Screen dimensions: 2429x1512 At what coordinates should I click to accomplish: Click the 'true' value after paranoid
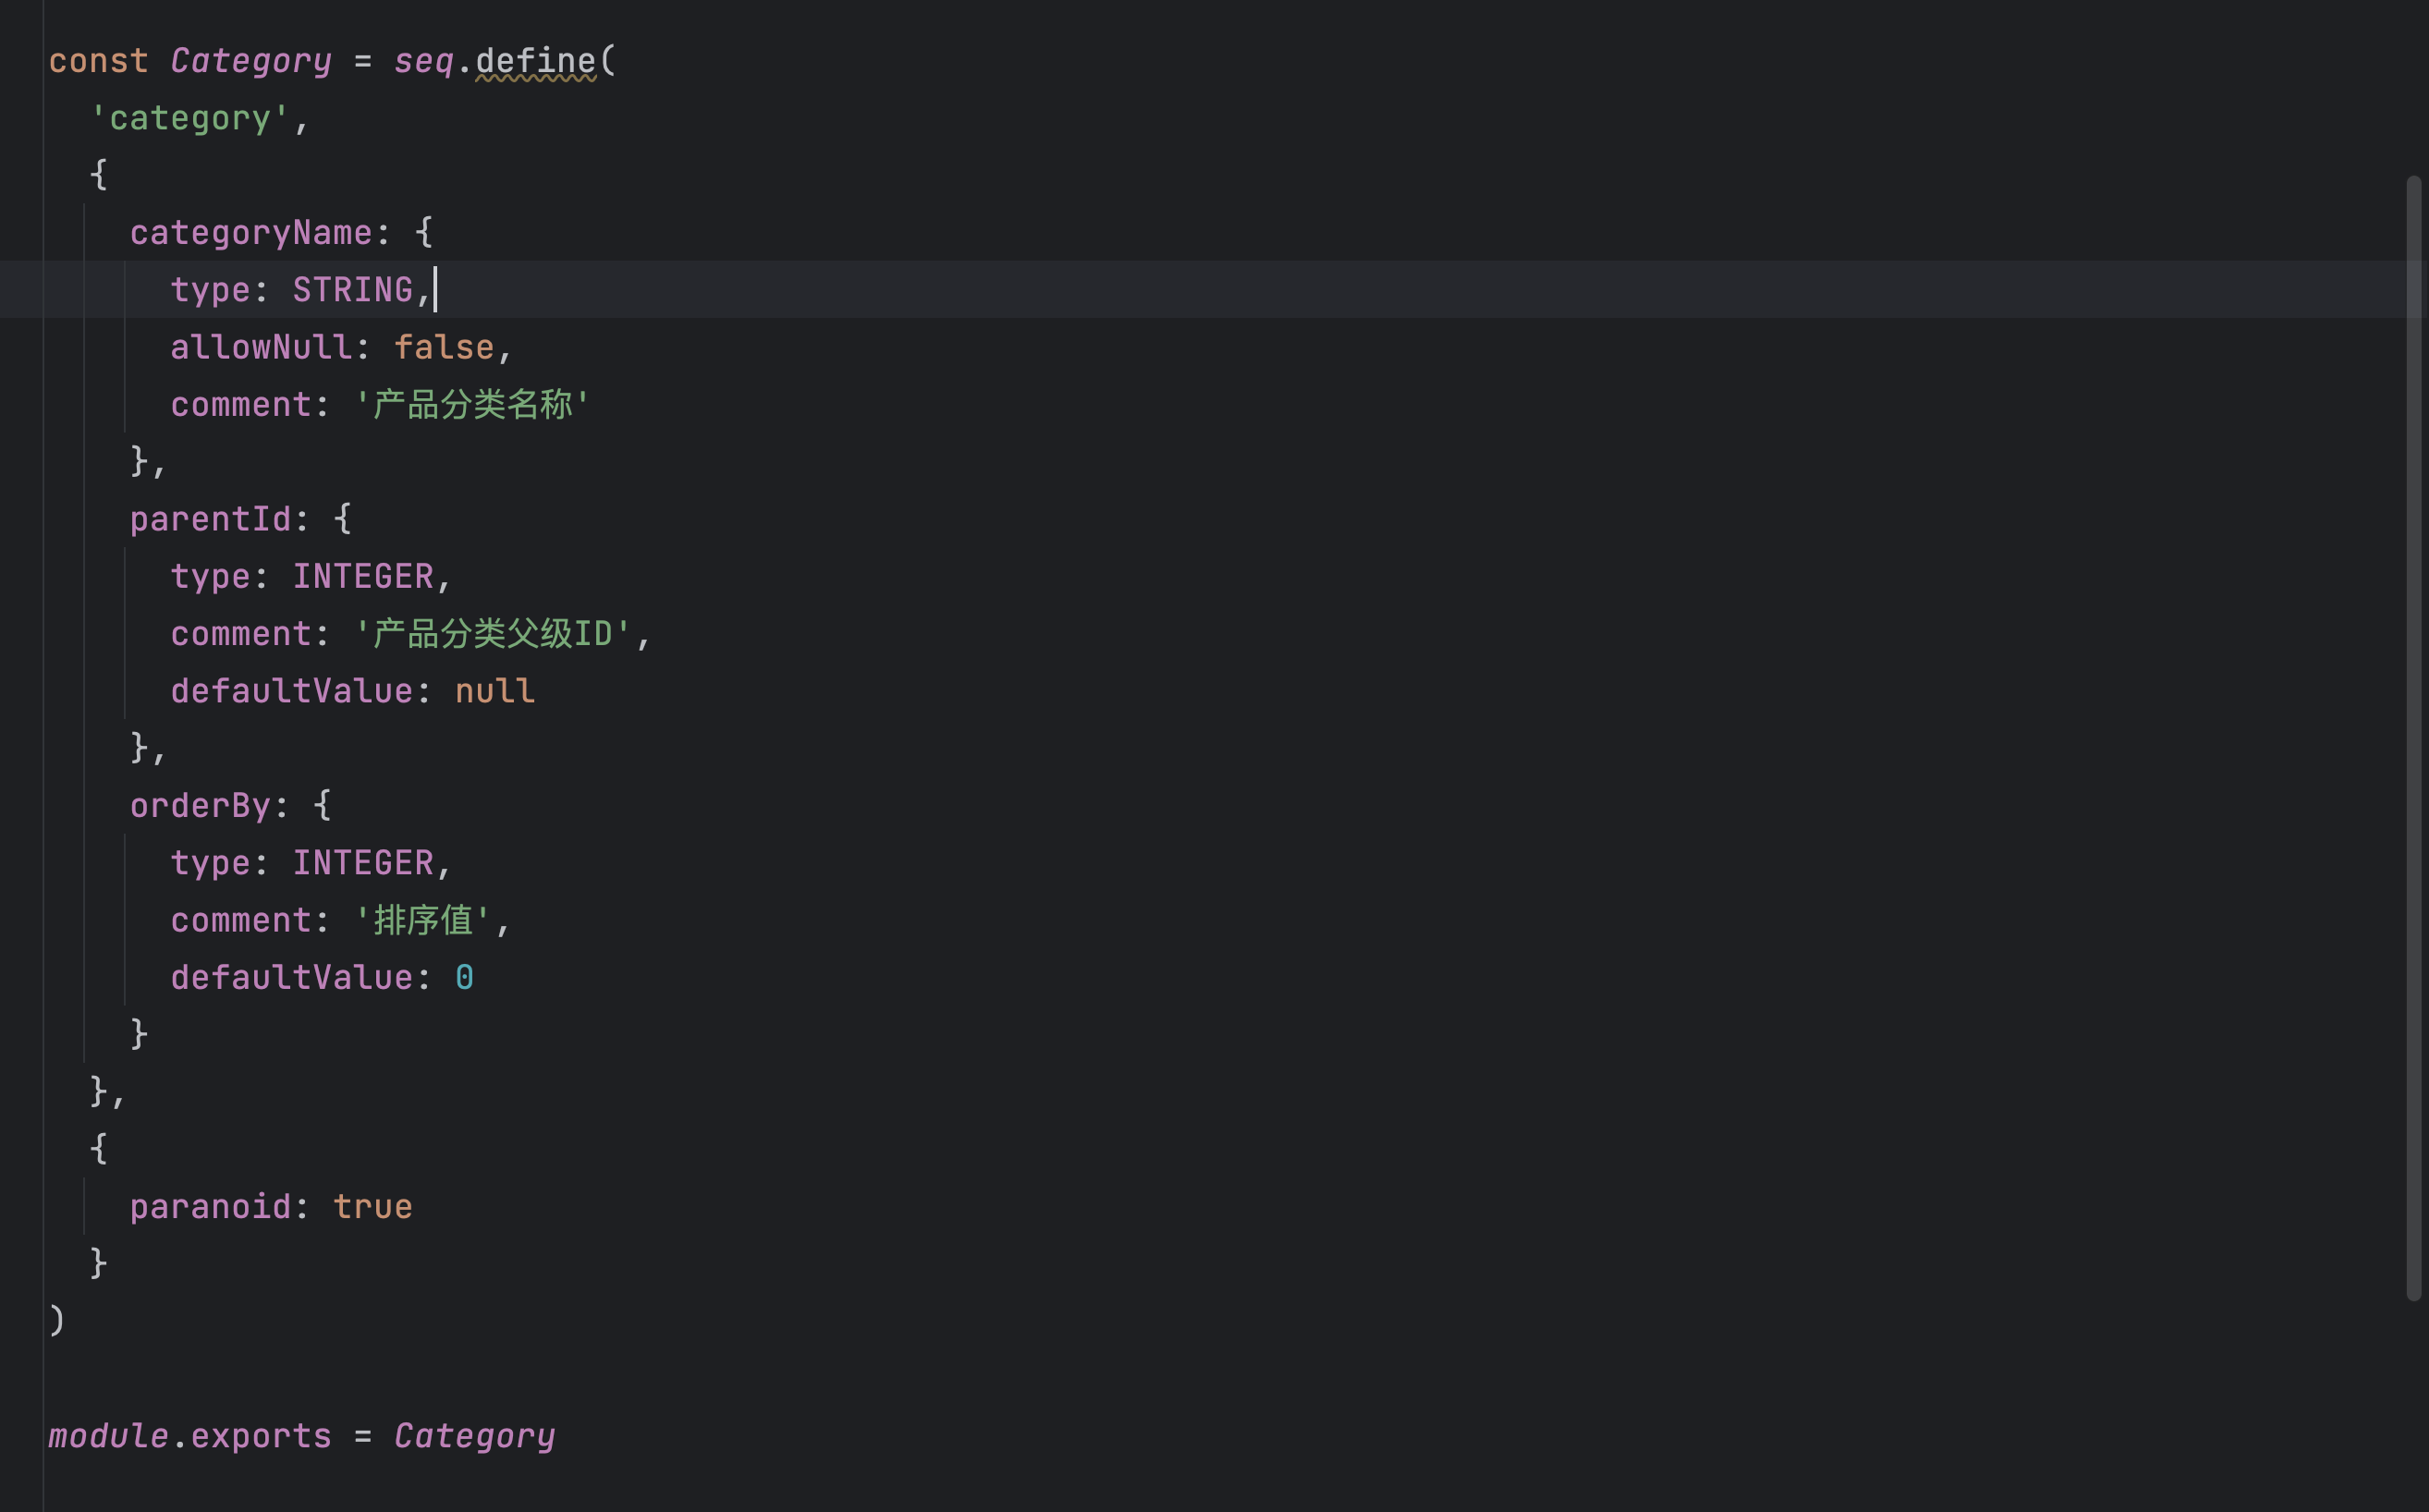pos(373,1207)
